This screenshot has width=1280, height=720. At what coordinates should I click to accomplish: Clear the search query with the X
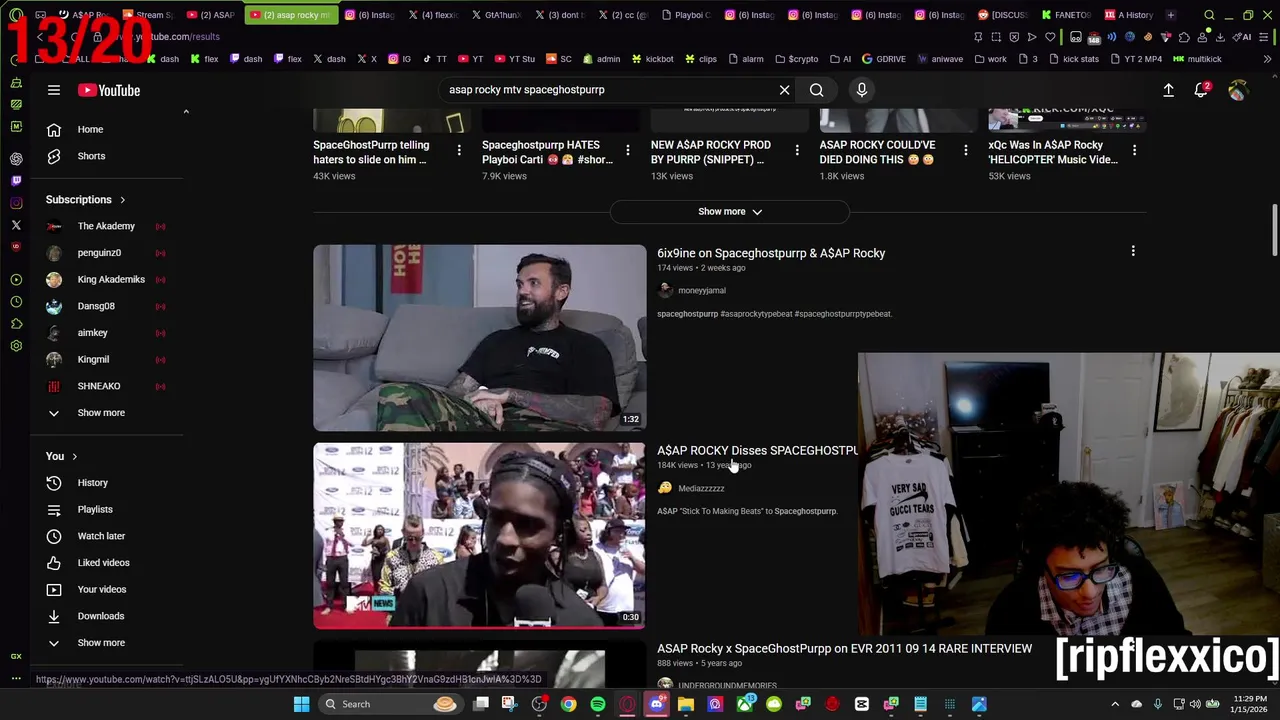tap(784, 90)
